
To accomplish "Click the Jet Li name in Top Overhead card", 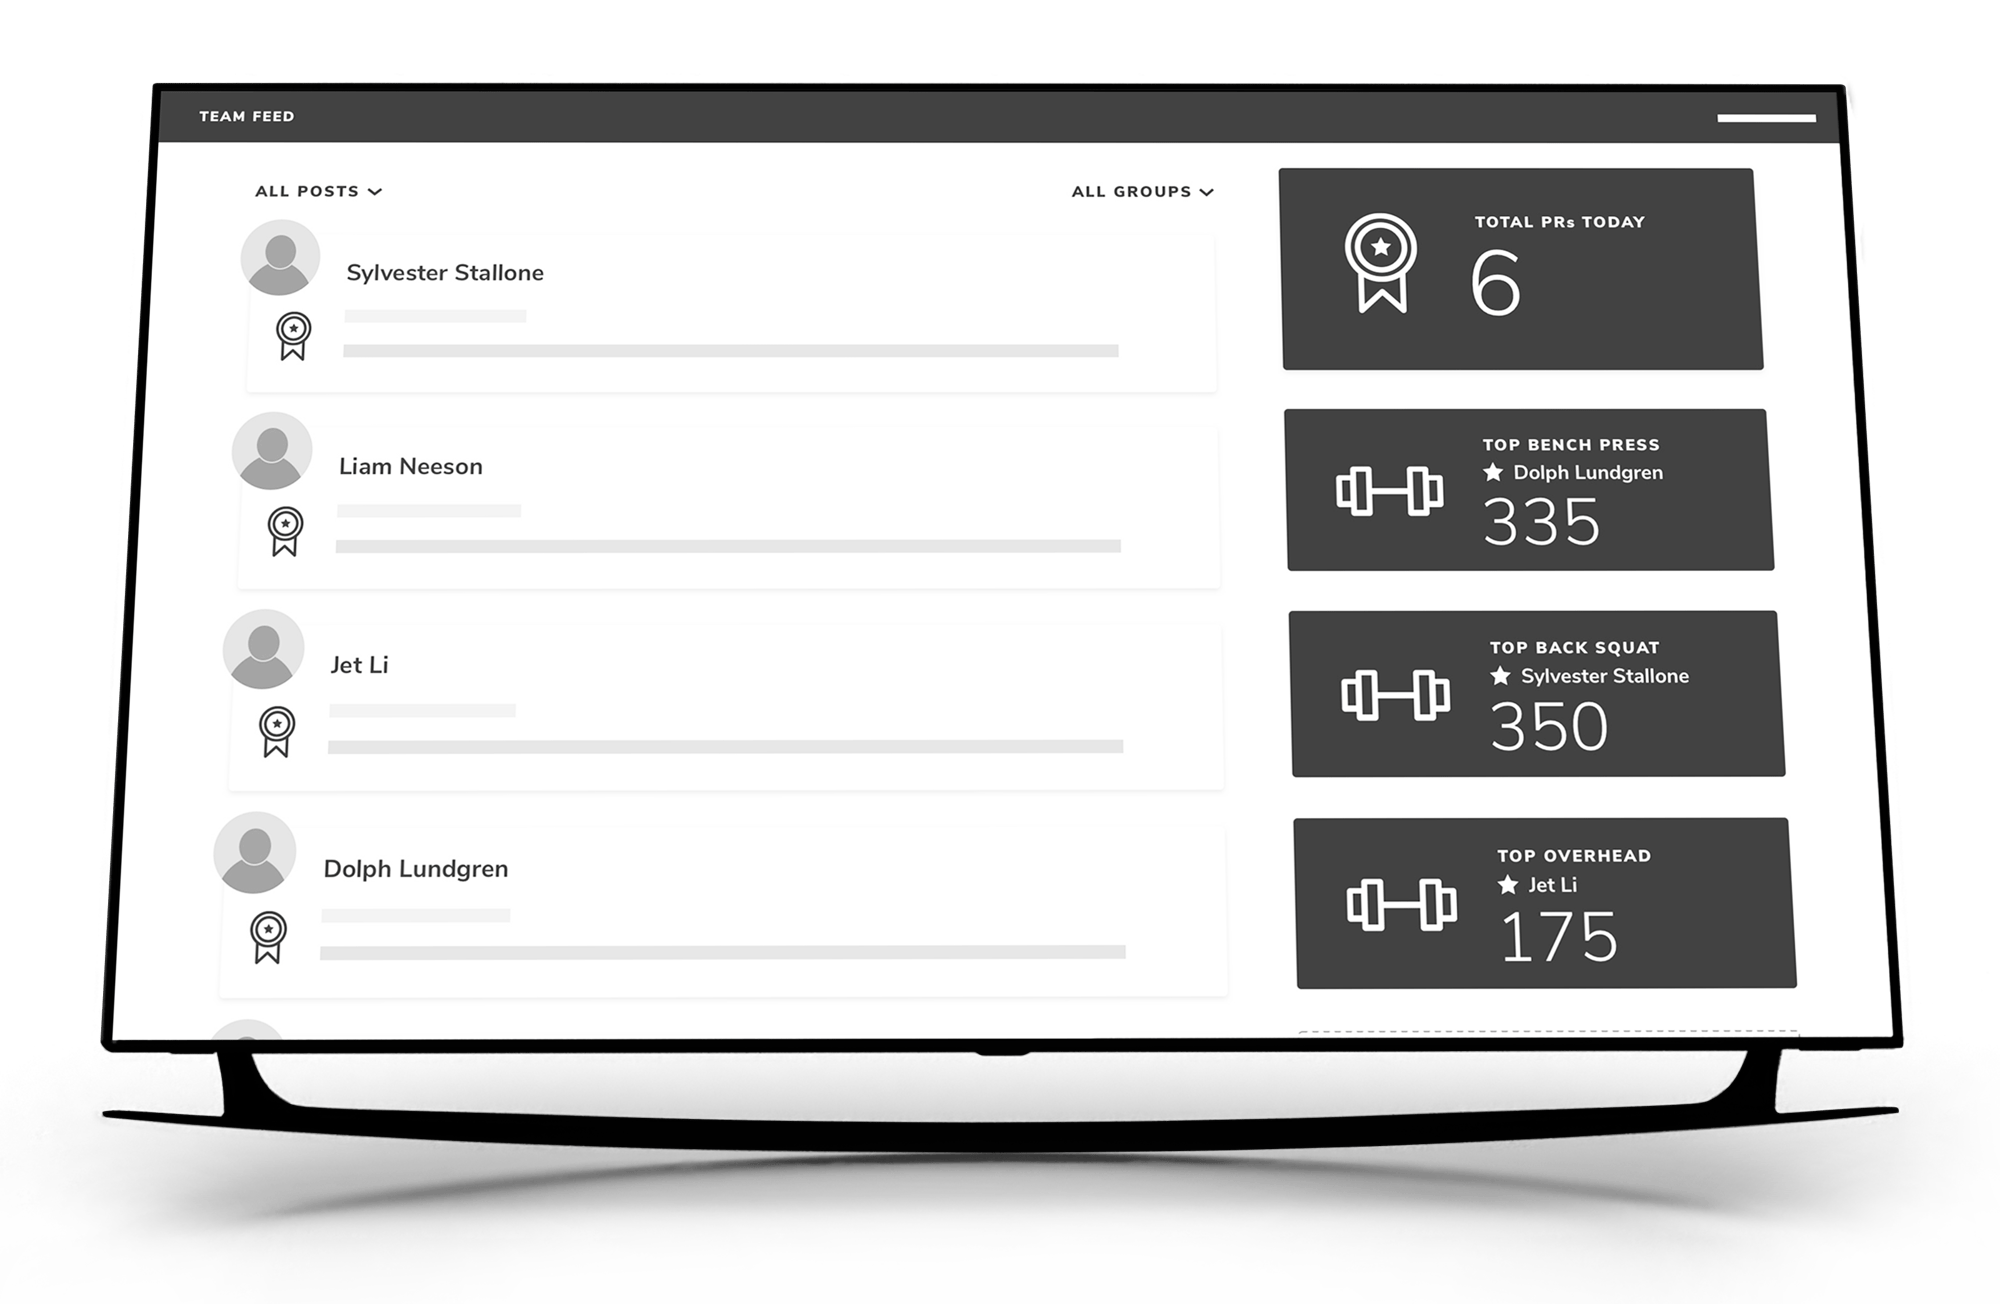I will 1552,885.
